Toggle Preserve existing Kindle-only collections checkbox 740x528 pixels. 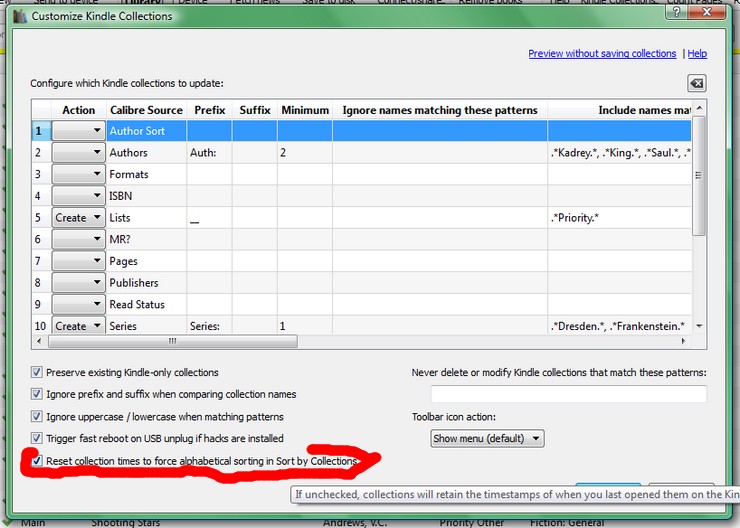(36, 372)
